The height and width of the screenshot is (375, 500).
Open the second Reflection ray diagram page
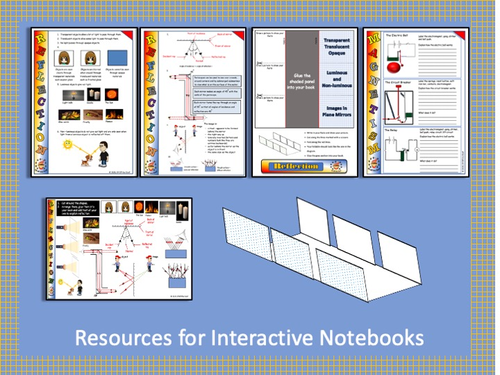(x=193, y=102)
